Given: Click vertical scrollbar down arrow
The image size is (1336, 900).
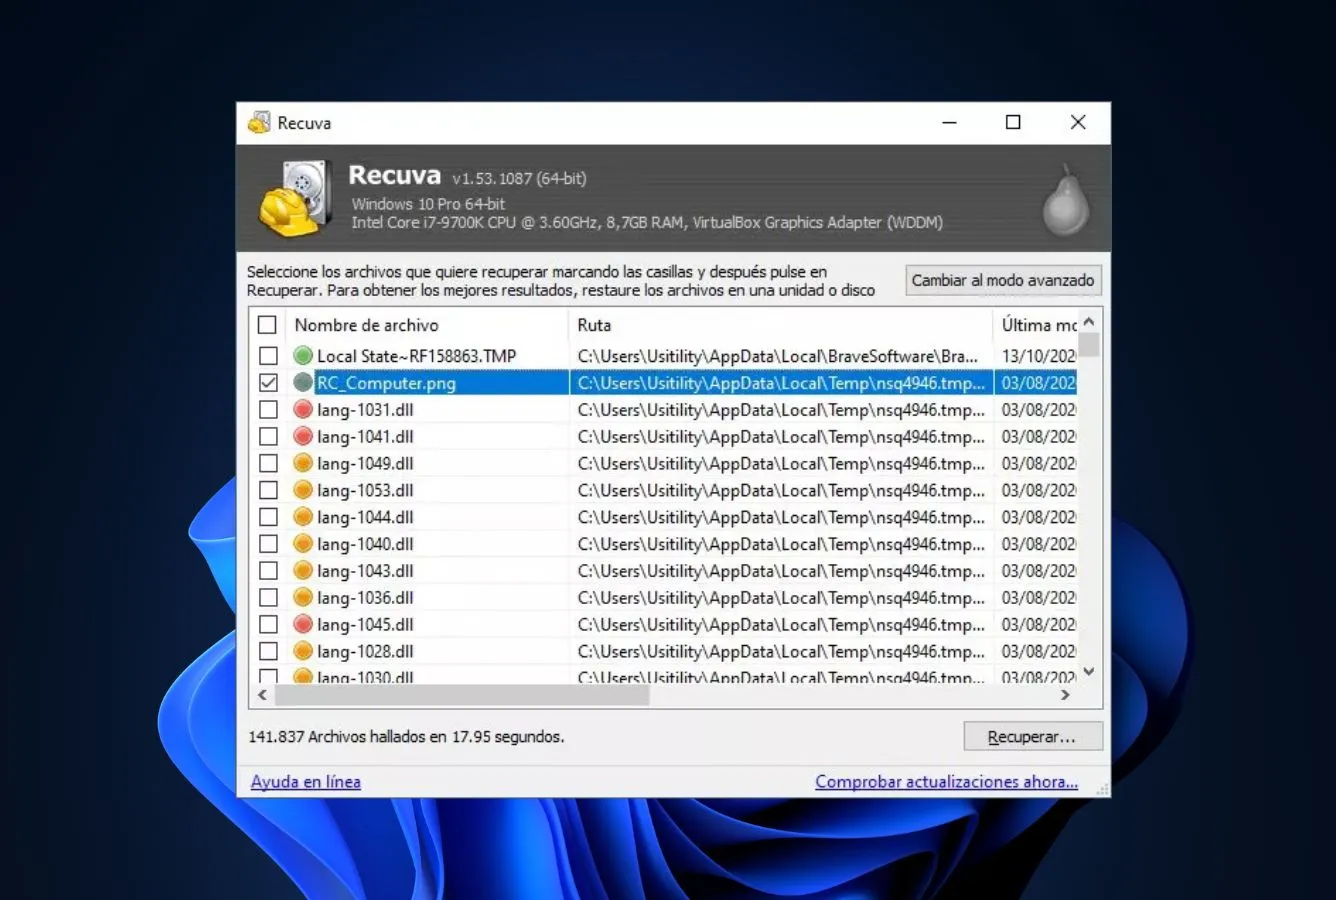Looking at the screenshot, I should (x=1089, y=672).
